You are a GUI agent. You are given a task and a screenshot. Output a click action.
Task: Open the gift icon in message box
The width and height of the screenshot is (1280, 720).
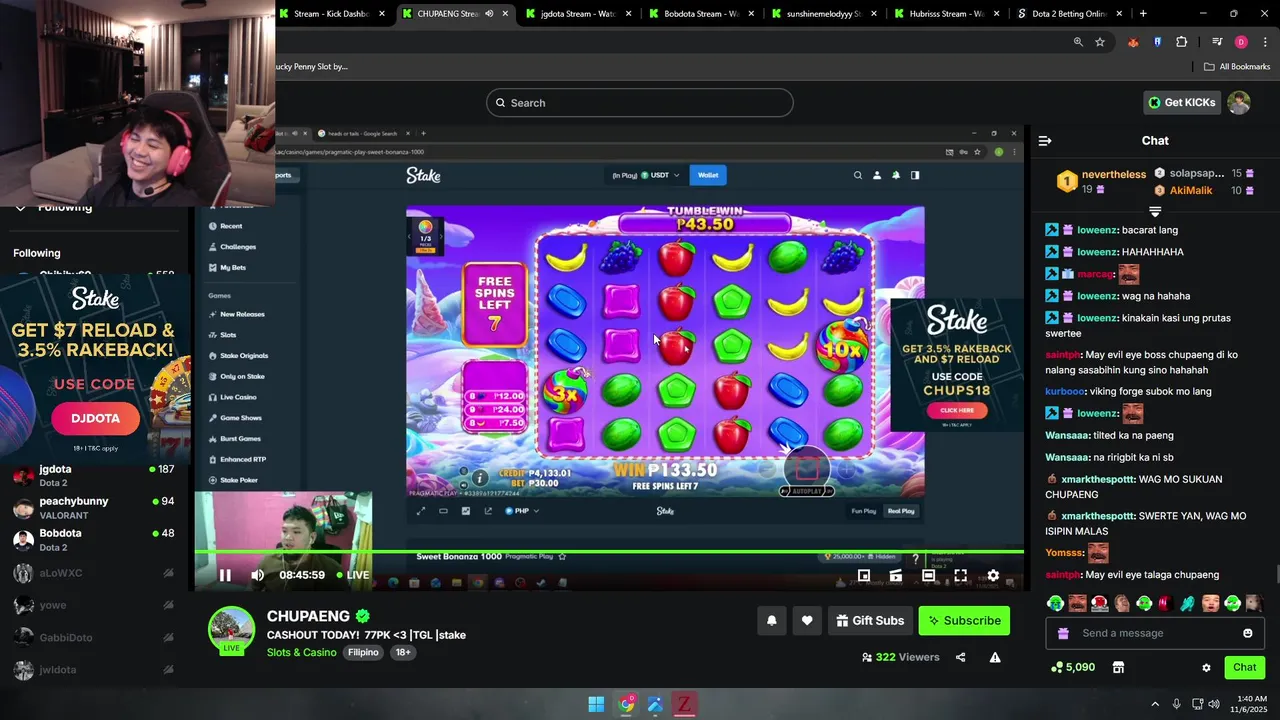1063,633
